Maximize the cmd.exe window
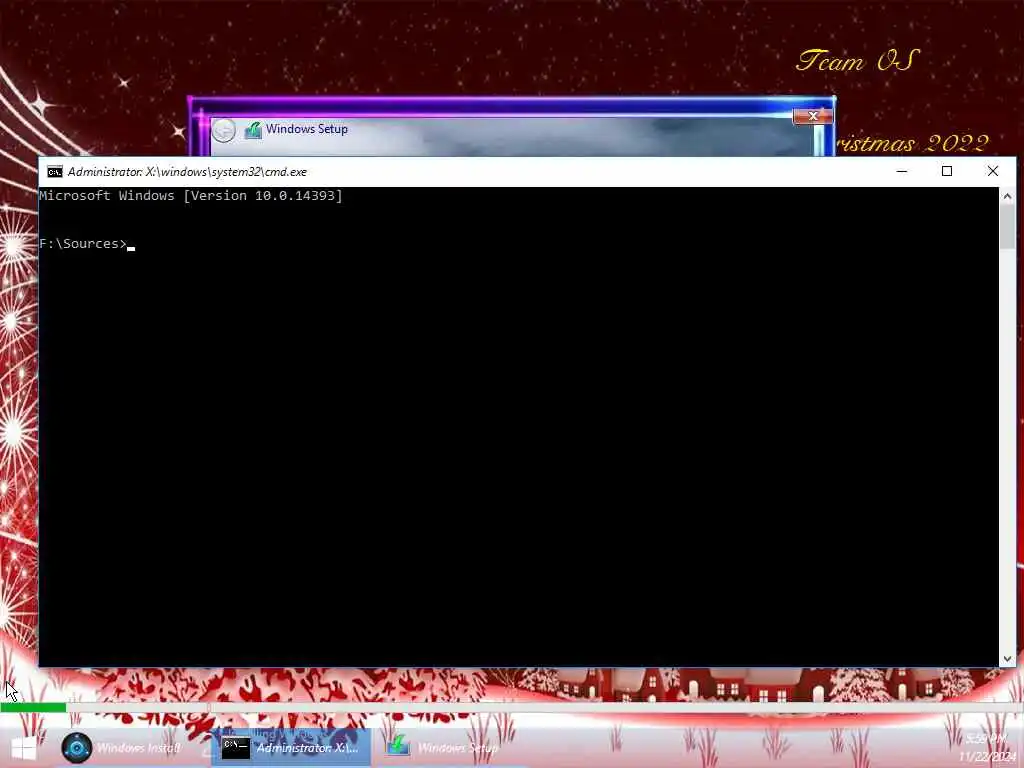The height and width of the screenshot is (768, 1024). click(947, 171)
